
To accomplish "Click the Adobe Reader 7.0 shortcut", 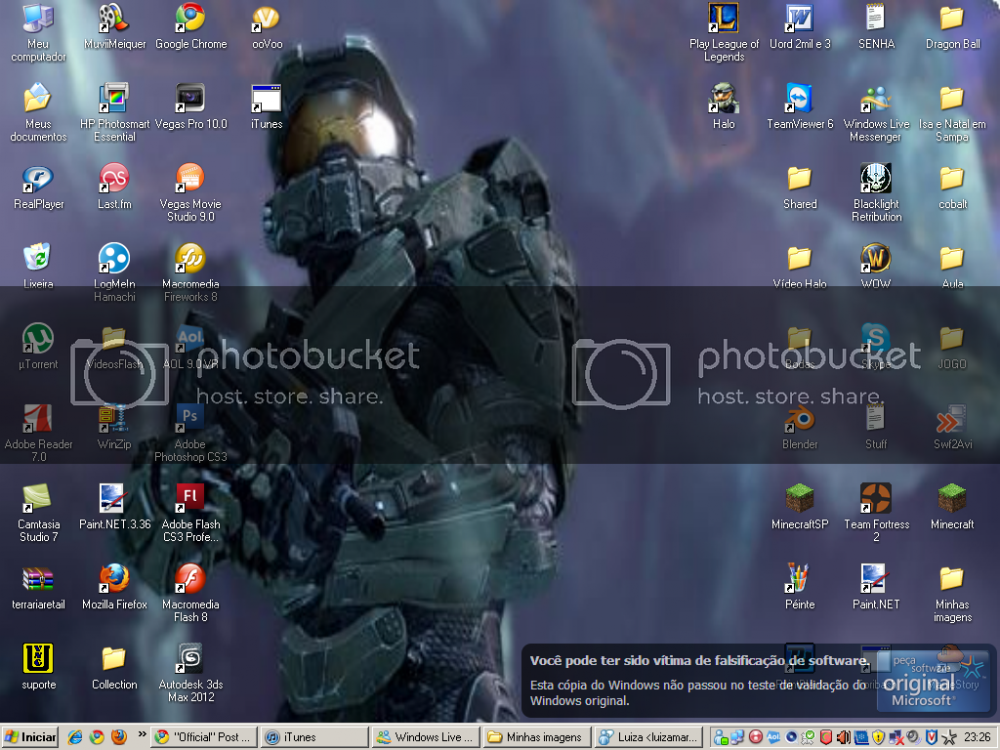I will click(38, 433).
